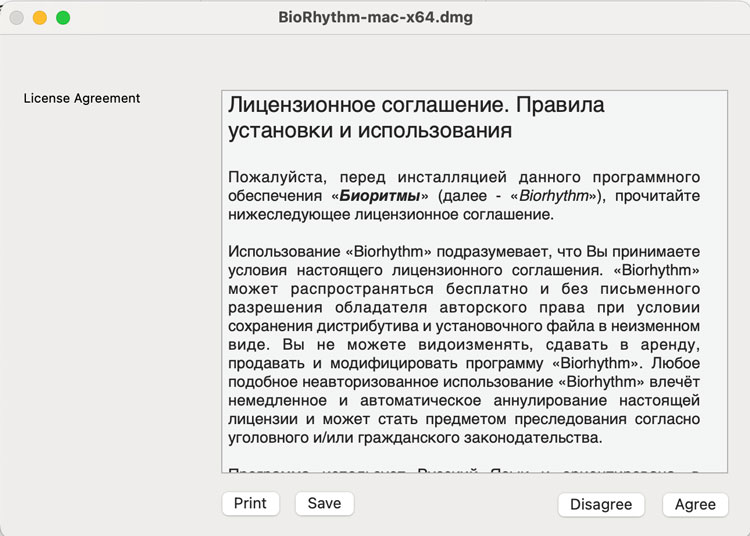Click the partially visible bottom text line
750x536 pixels.
tap(464, 468)
